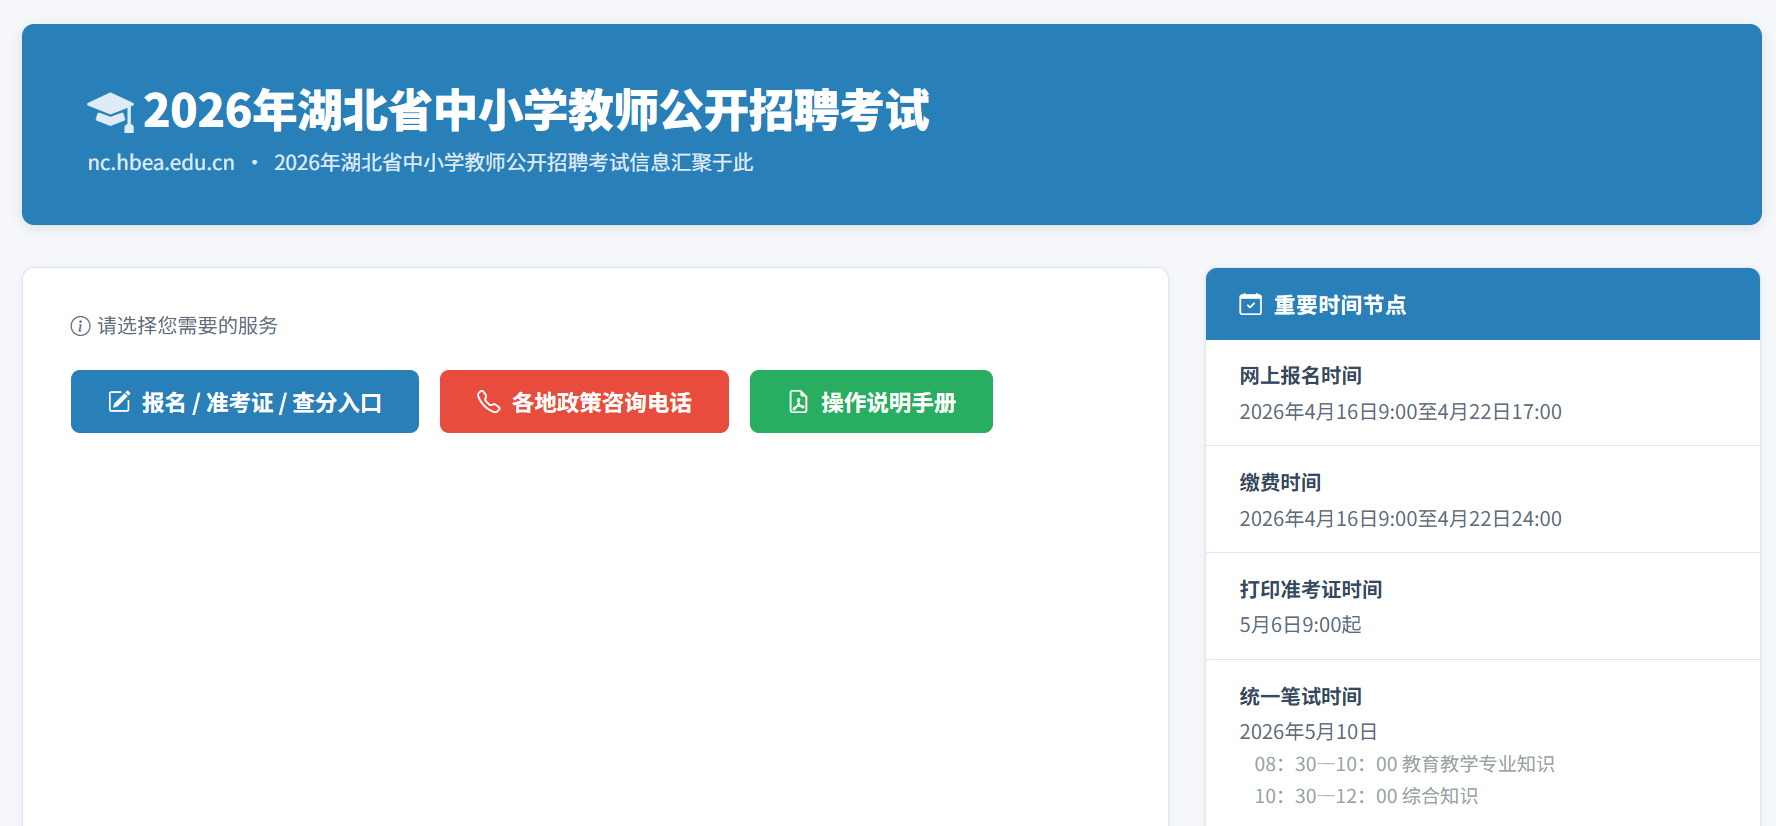Open 各地政策咨询电话
Image resolution: width=1776 pixels, height=826 pixels.
pos(584,402)
